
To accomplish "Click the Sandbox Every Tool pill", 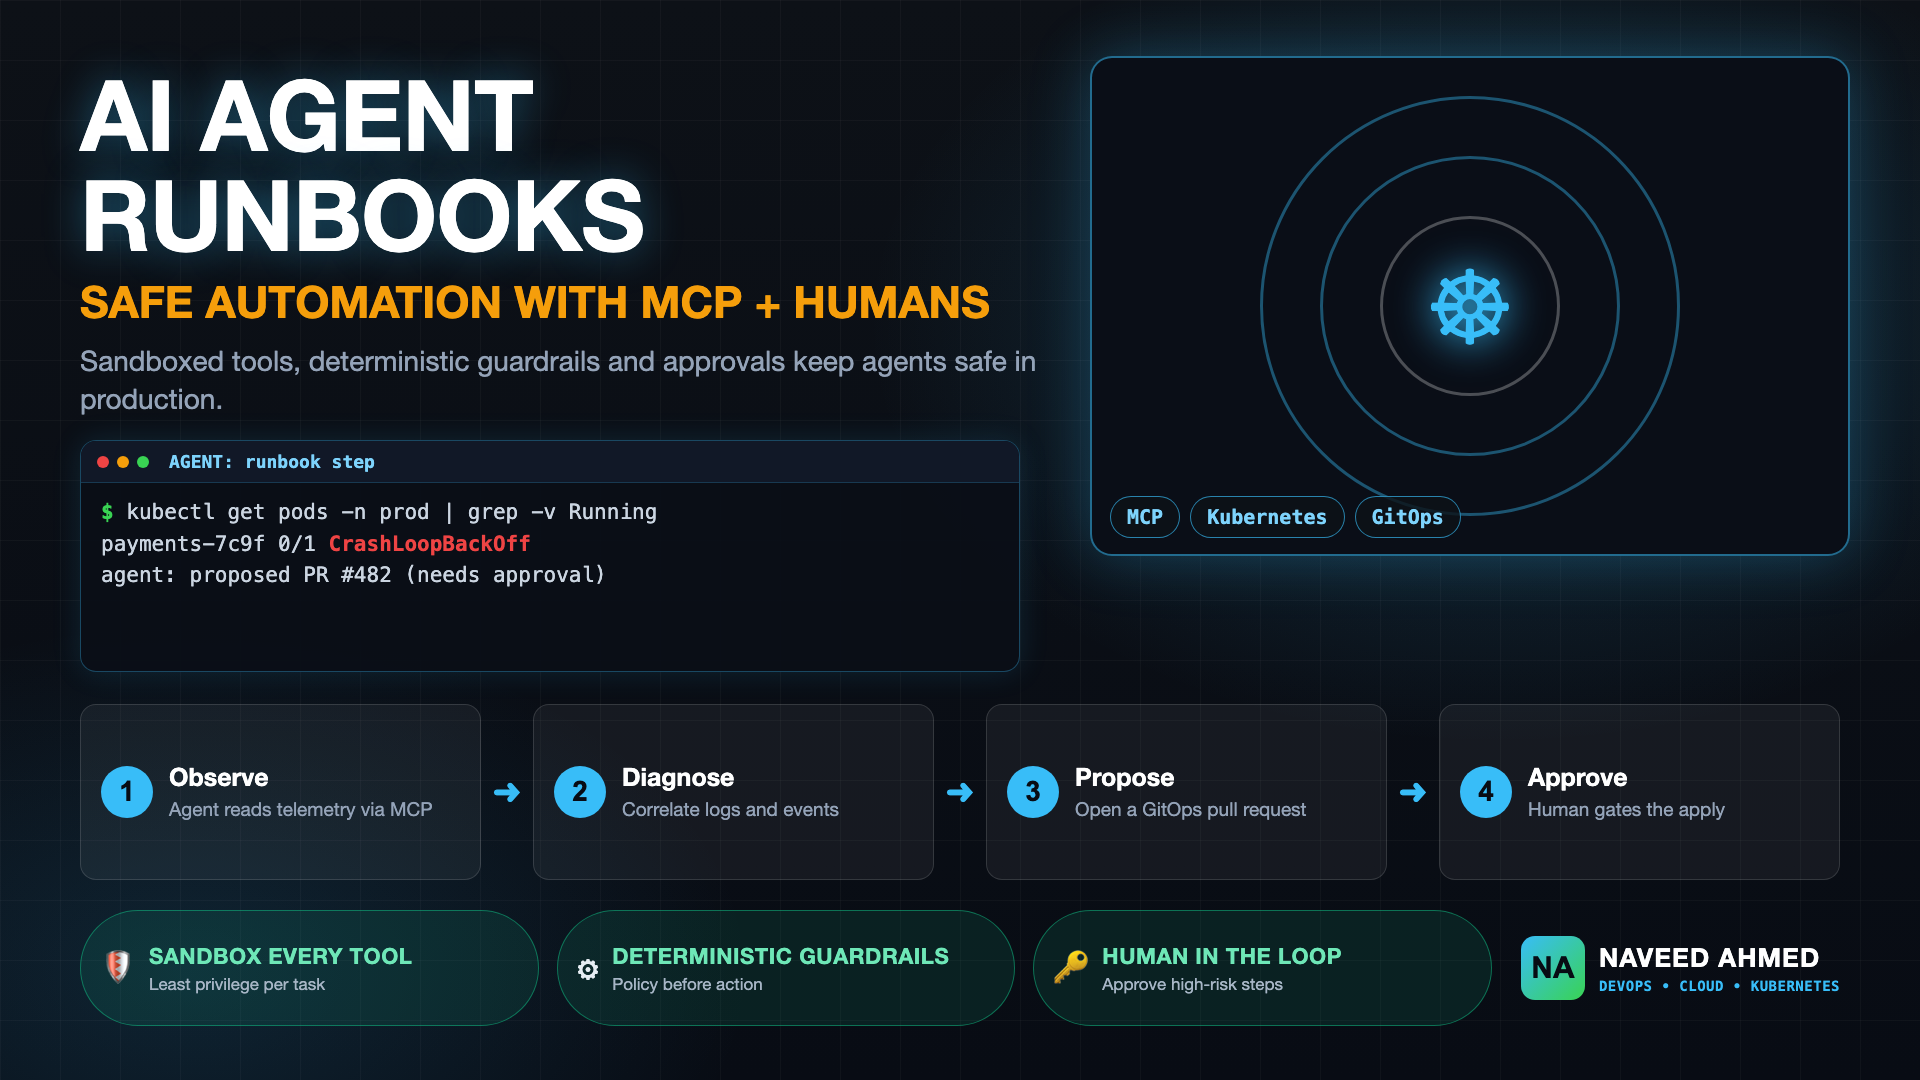I will (x=309, y=967).
